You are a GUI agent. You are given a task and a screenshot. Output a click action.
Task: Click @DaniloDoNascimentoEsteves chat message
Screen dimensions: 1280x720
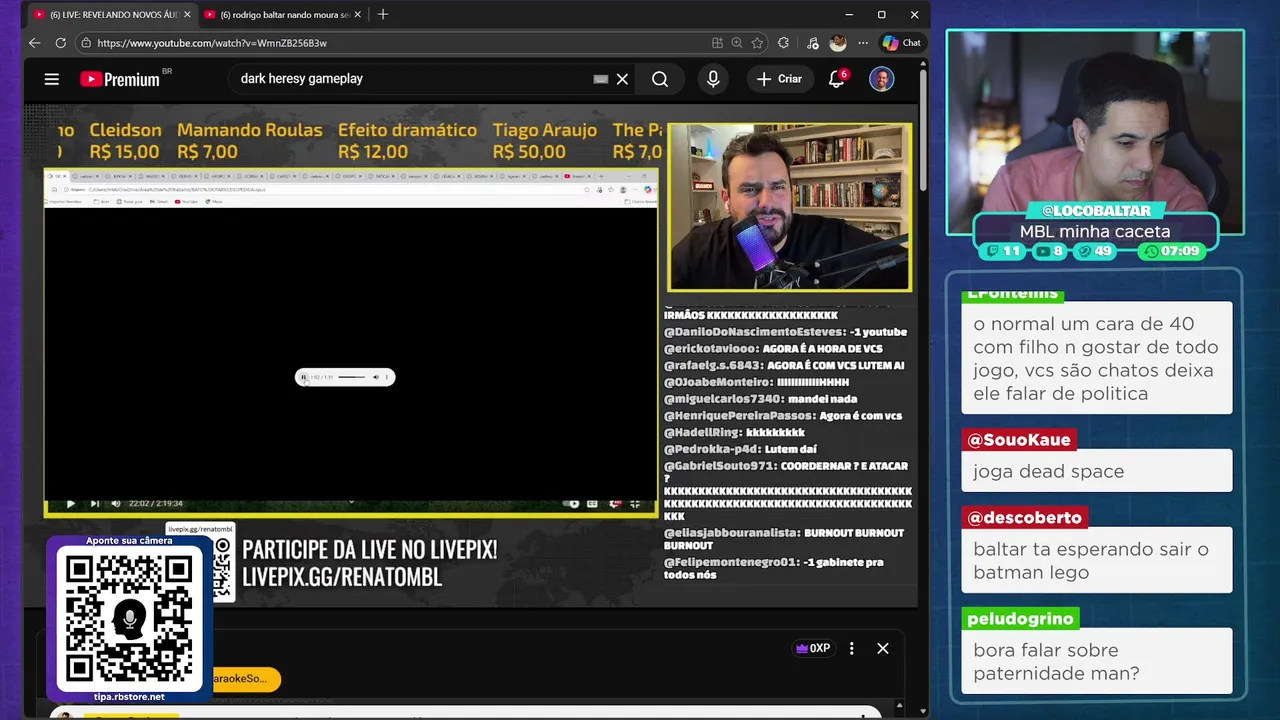click(785, 332)
